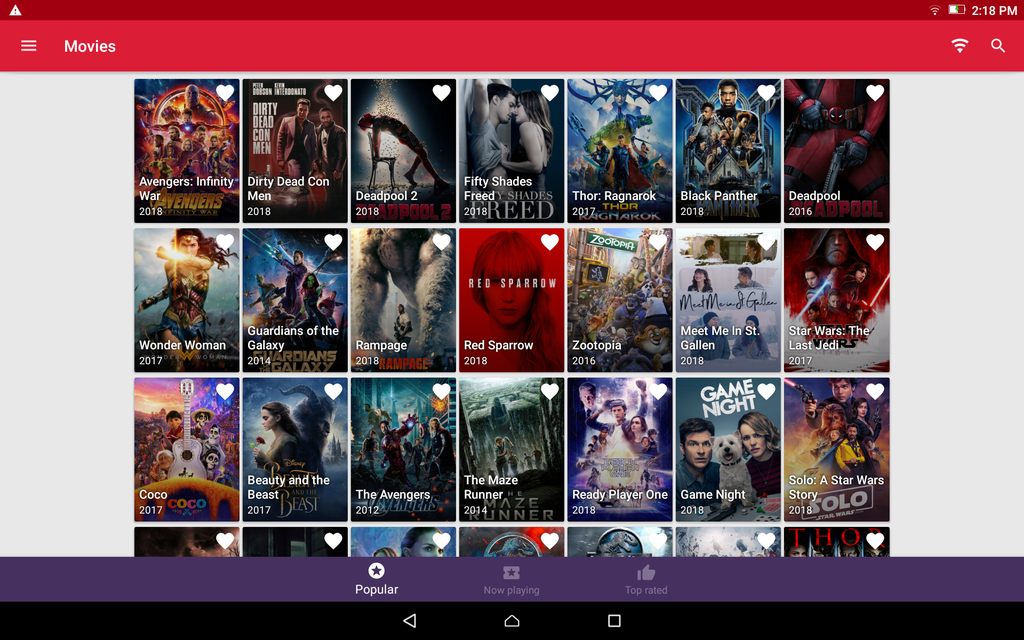Image resolution: width=1024 pixels, height=640 pixels.
Task: Open Dirty Dead Con Men poster
Action: pos(295,151)
